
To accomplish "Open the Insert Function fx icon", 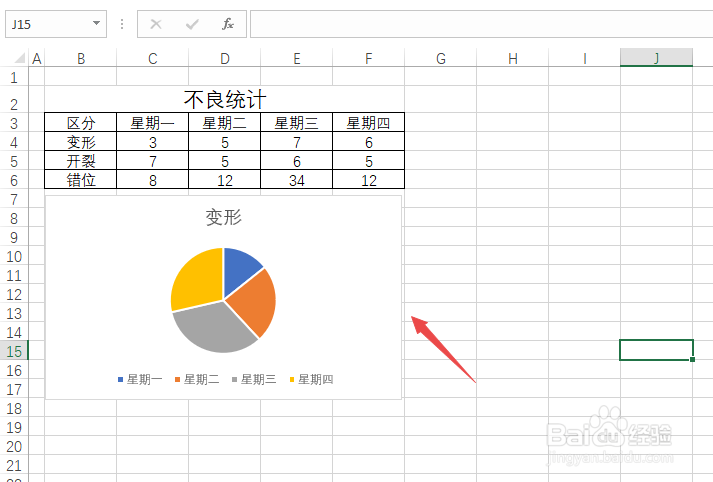I will 227,24.
